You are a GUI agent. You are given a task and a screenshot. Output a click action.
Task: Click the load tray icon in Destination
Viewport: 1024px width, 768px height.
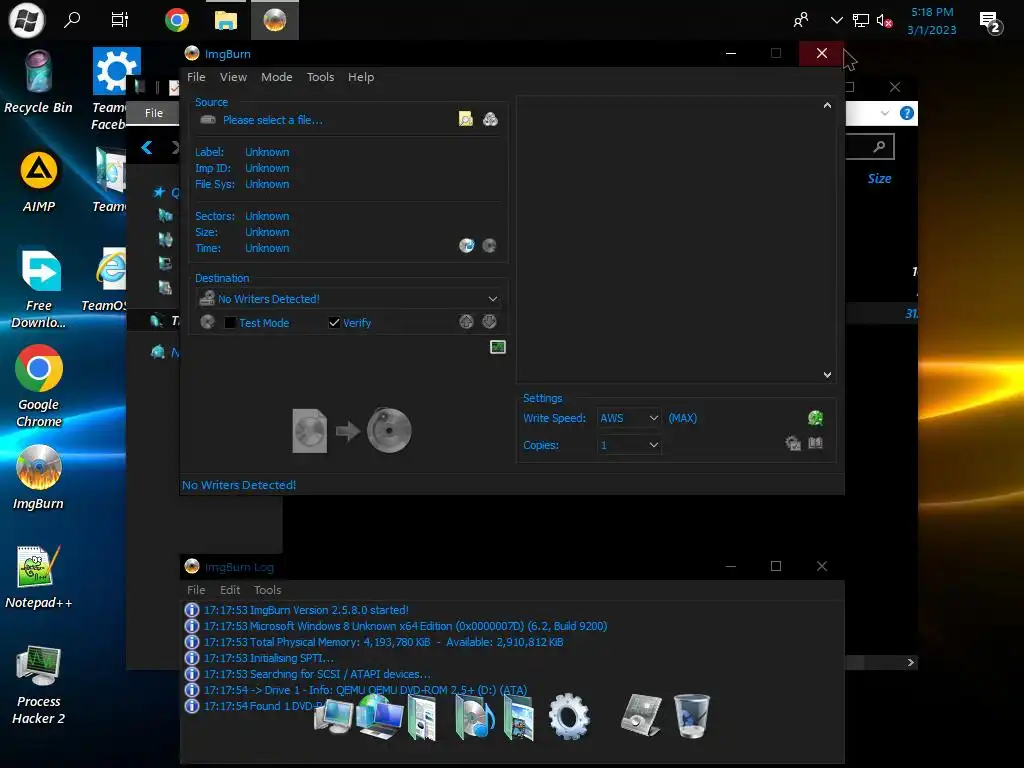pyautogui.click(x=489, y=321)
